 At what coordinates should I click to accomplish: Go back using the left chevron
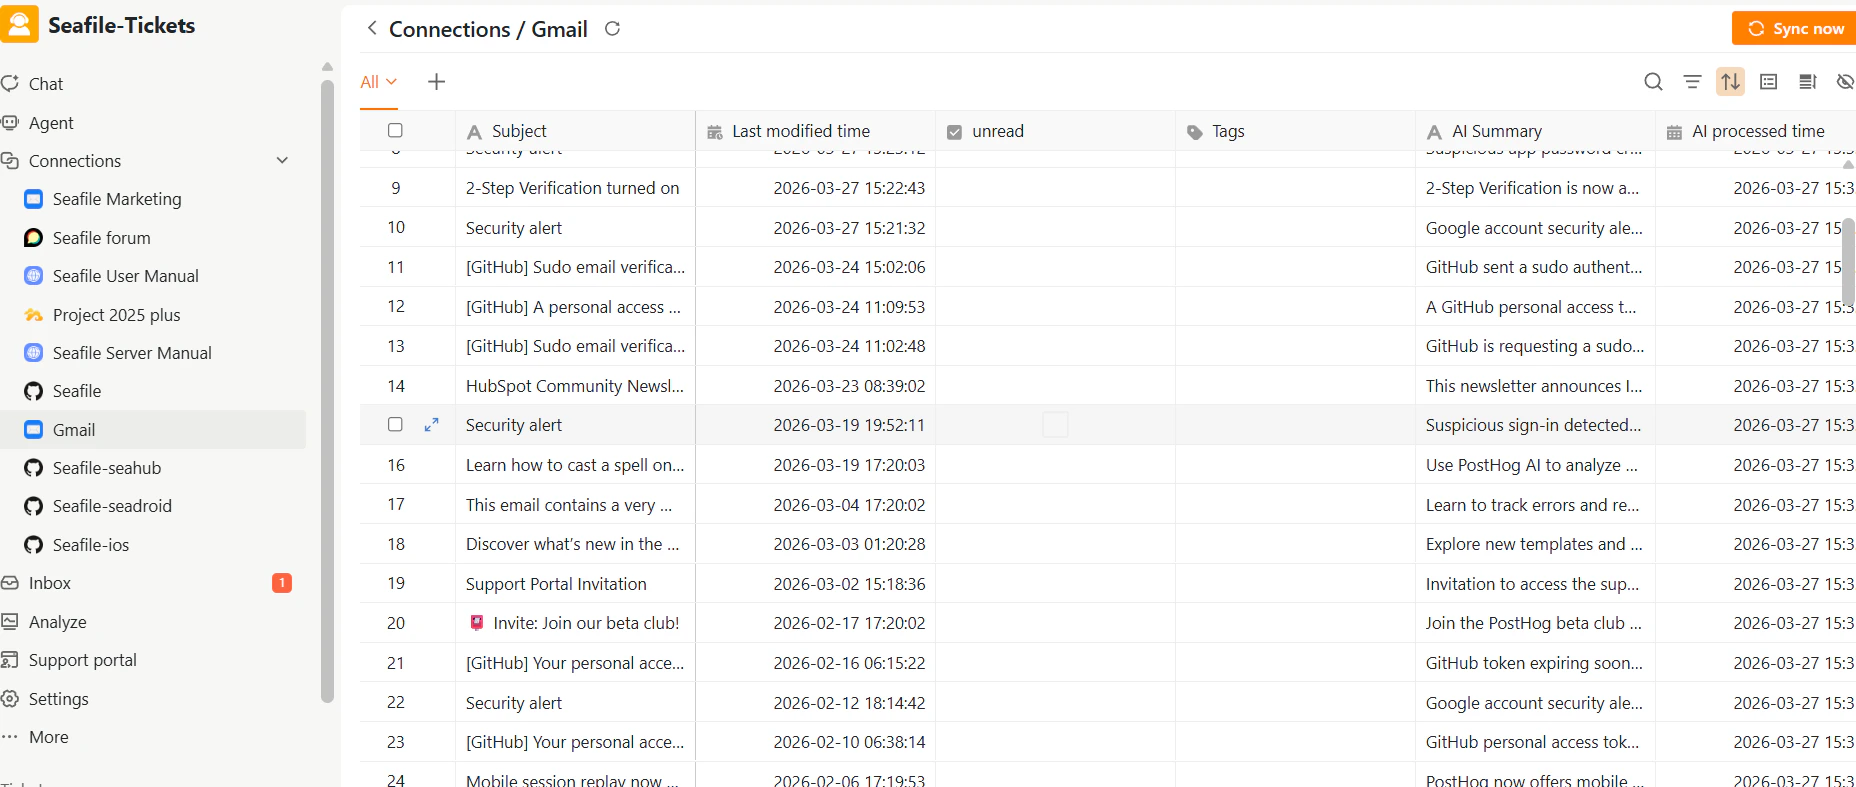372,28
